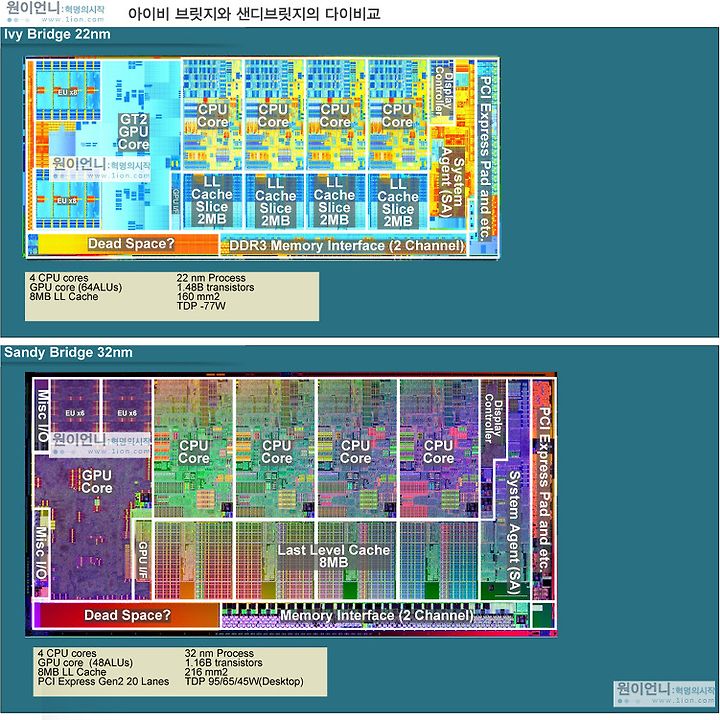Click "DDR3 Memory Interface (2 Channel)" label
Viewport: 720px width, 720px height.
(x=347, y=246)
